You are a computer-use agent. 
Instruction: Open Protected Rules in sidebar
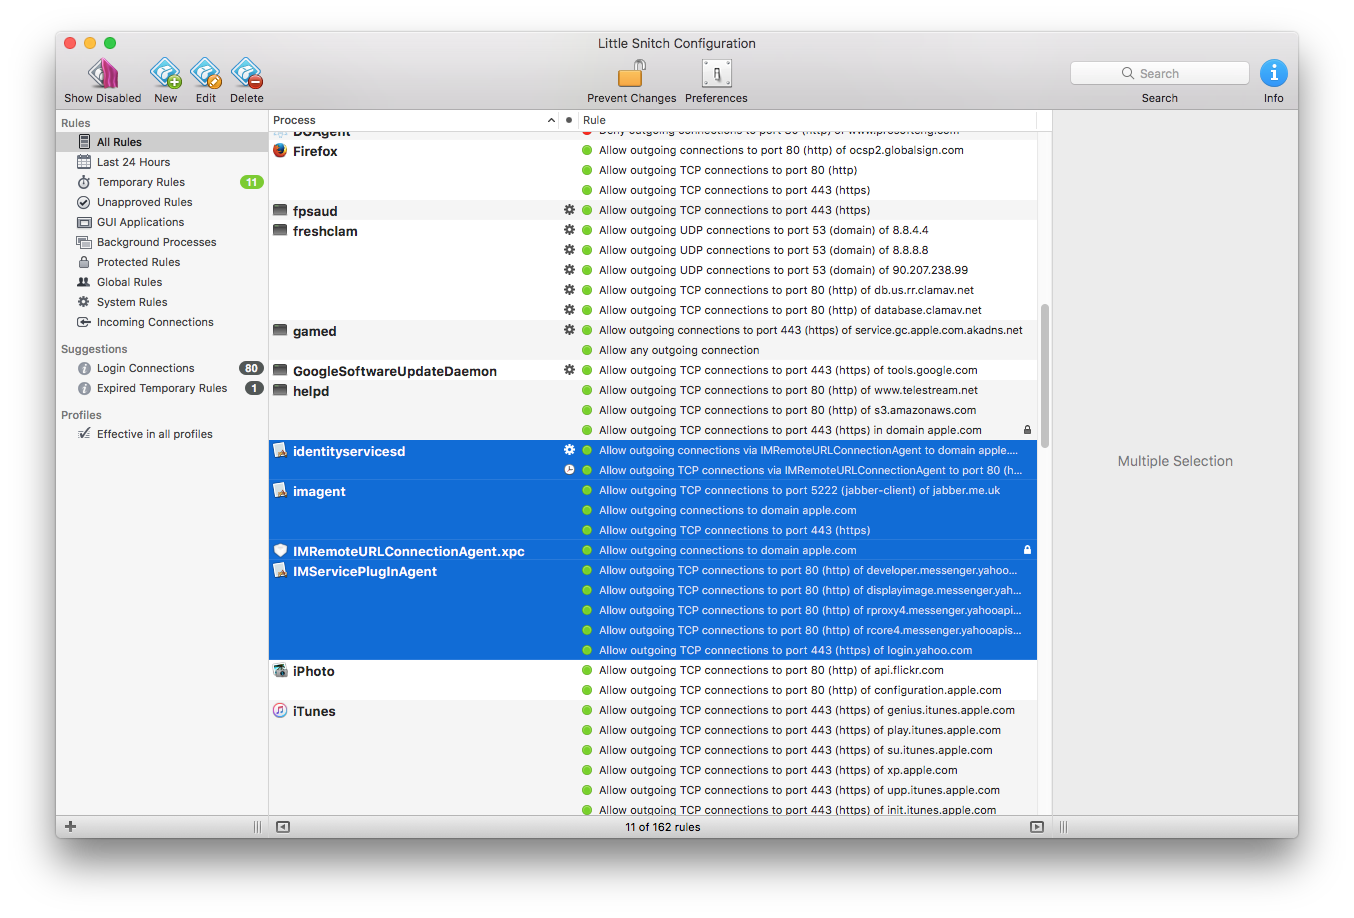click(162, 262)
